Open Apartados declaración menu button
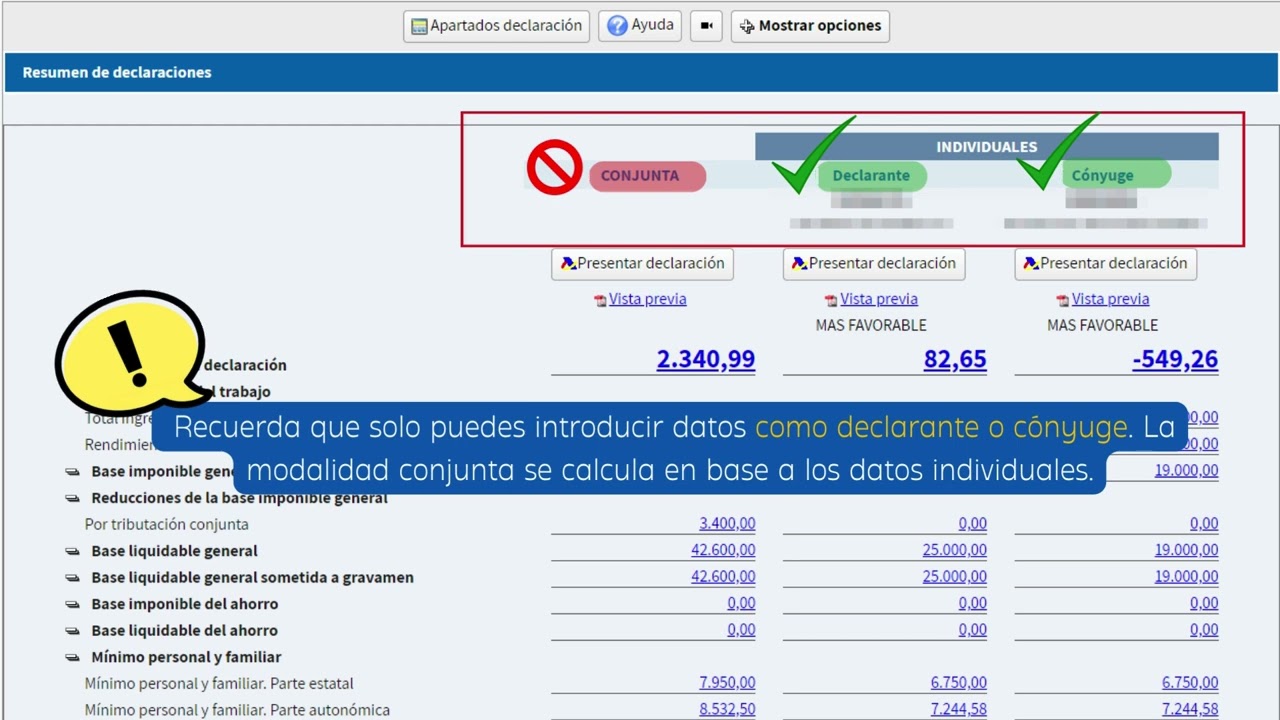Screen dimensions: 1280x720 point(496,26)
